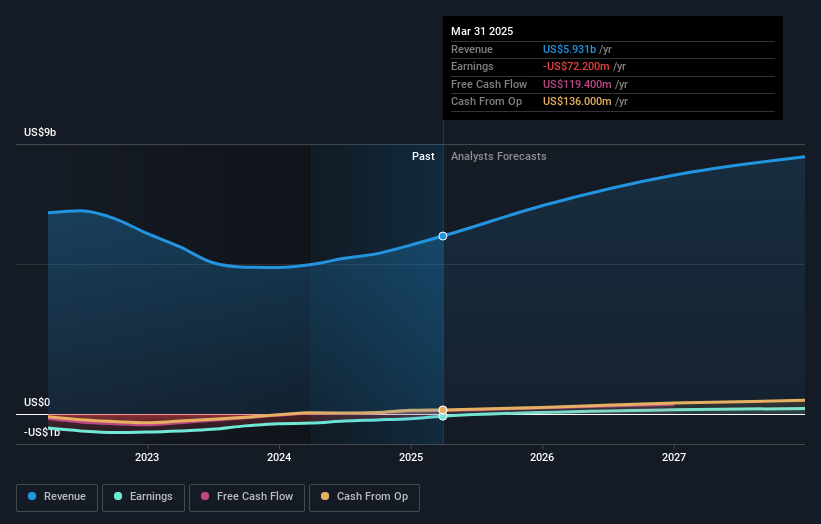Select the 2026 x-axis label

click(542, 457)
